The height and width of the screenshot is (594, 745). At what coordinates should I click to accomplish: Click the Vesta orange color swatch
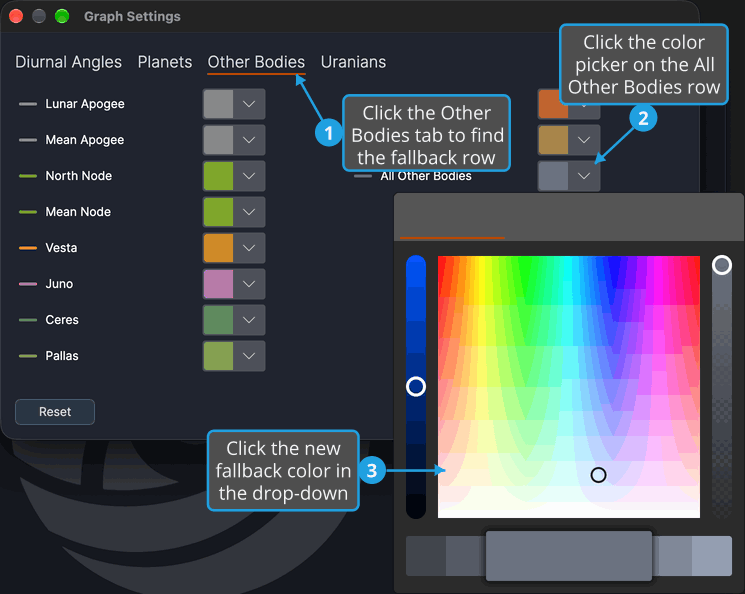(219, 248)
